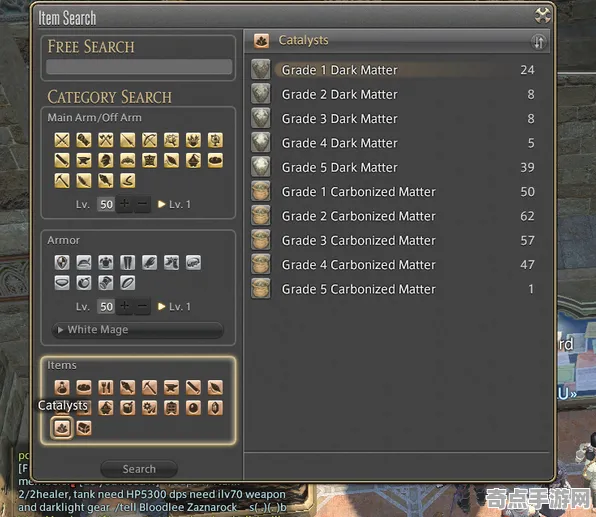Focus the Free Search text box

click(139, 67)
